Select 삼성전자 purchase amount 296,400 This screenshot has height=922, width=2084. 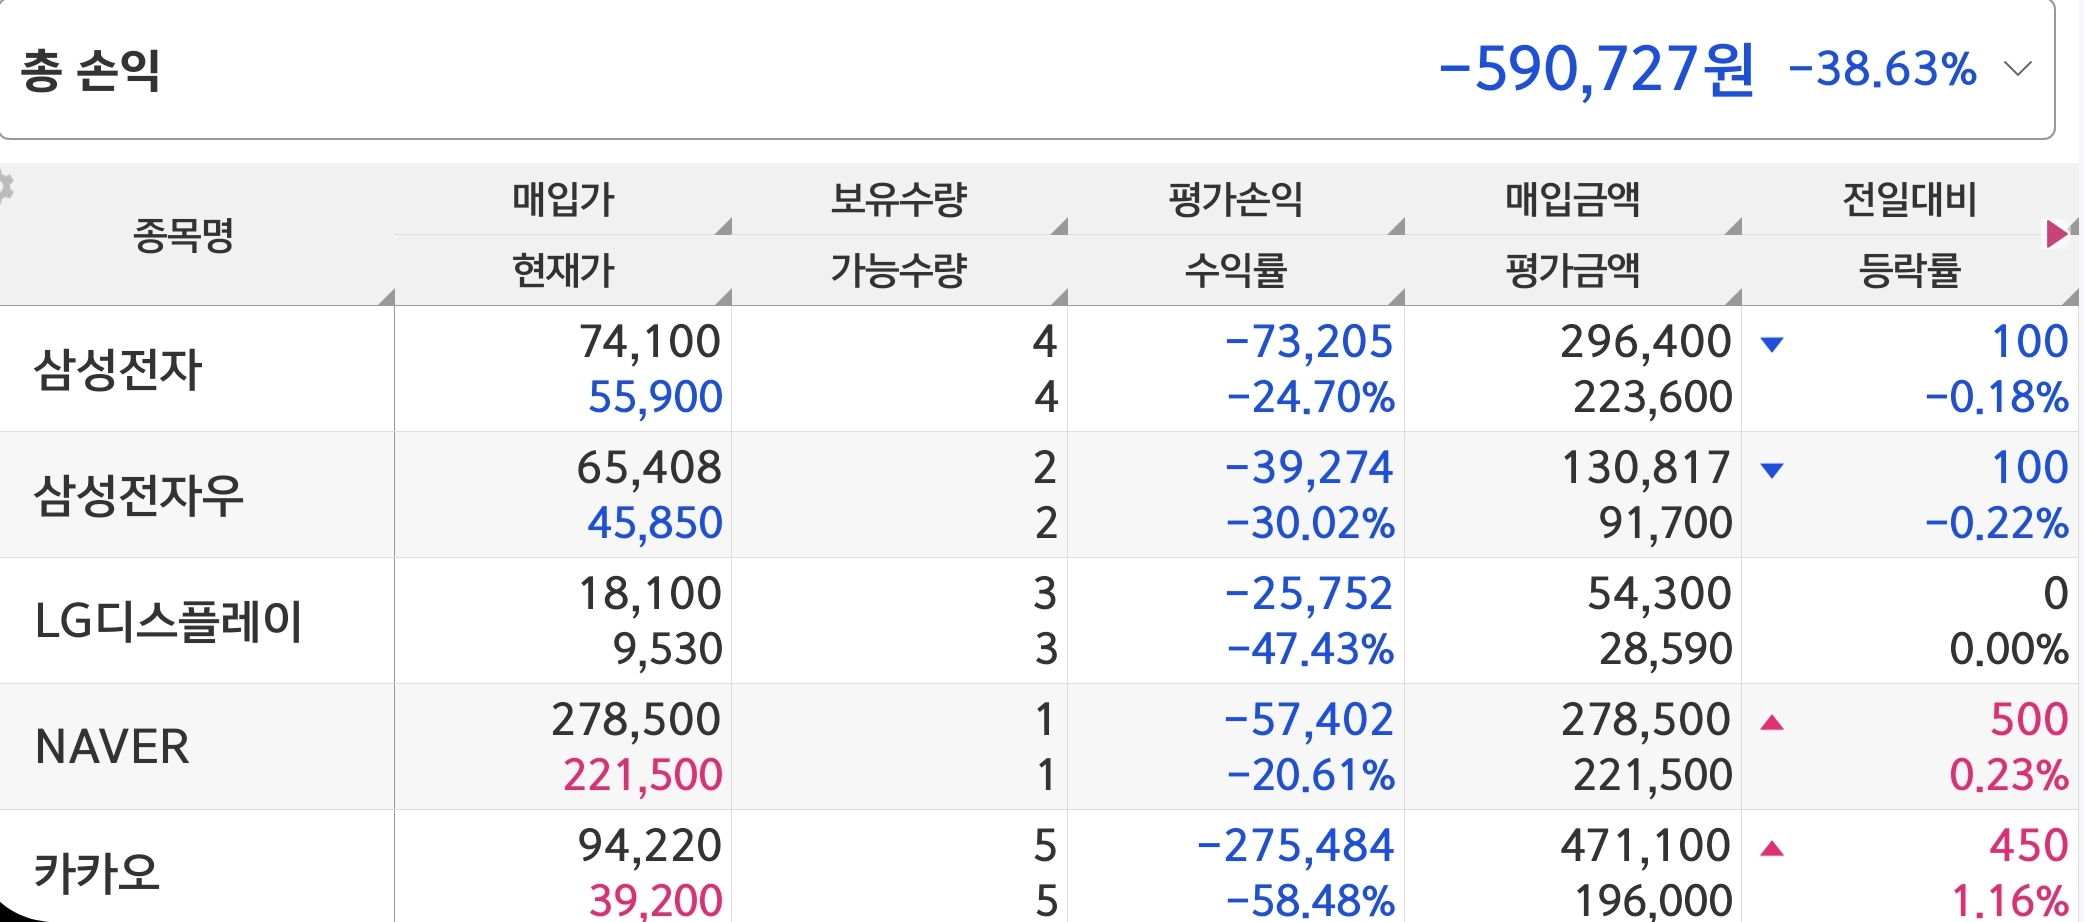click(1646, 342)
